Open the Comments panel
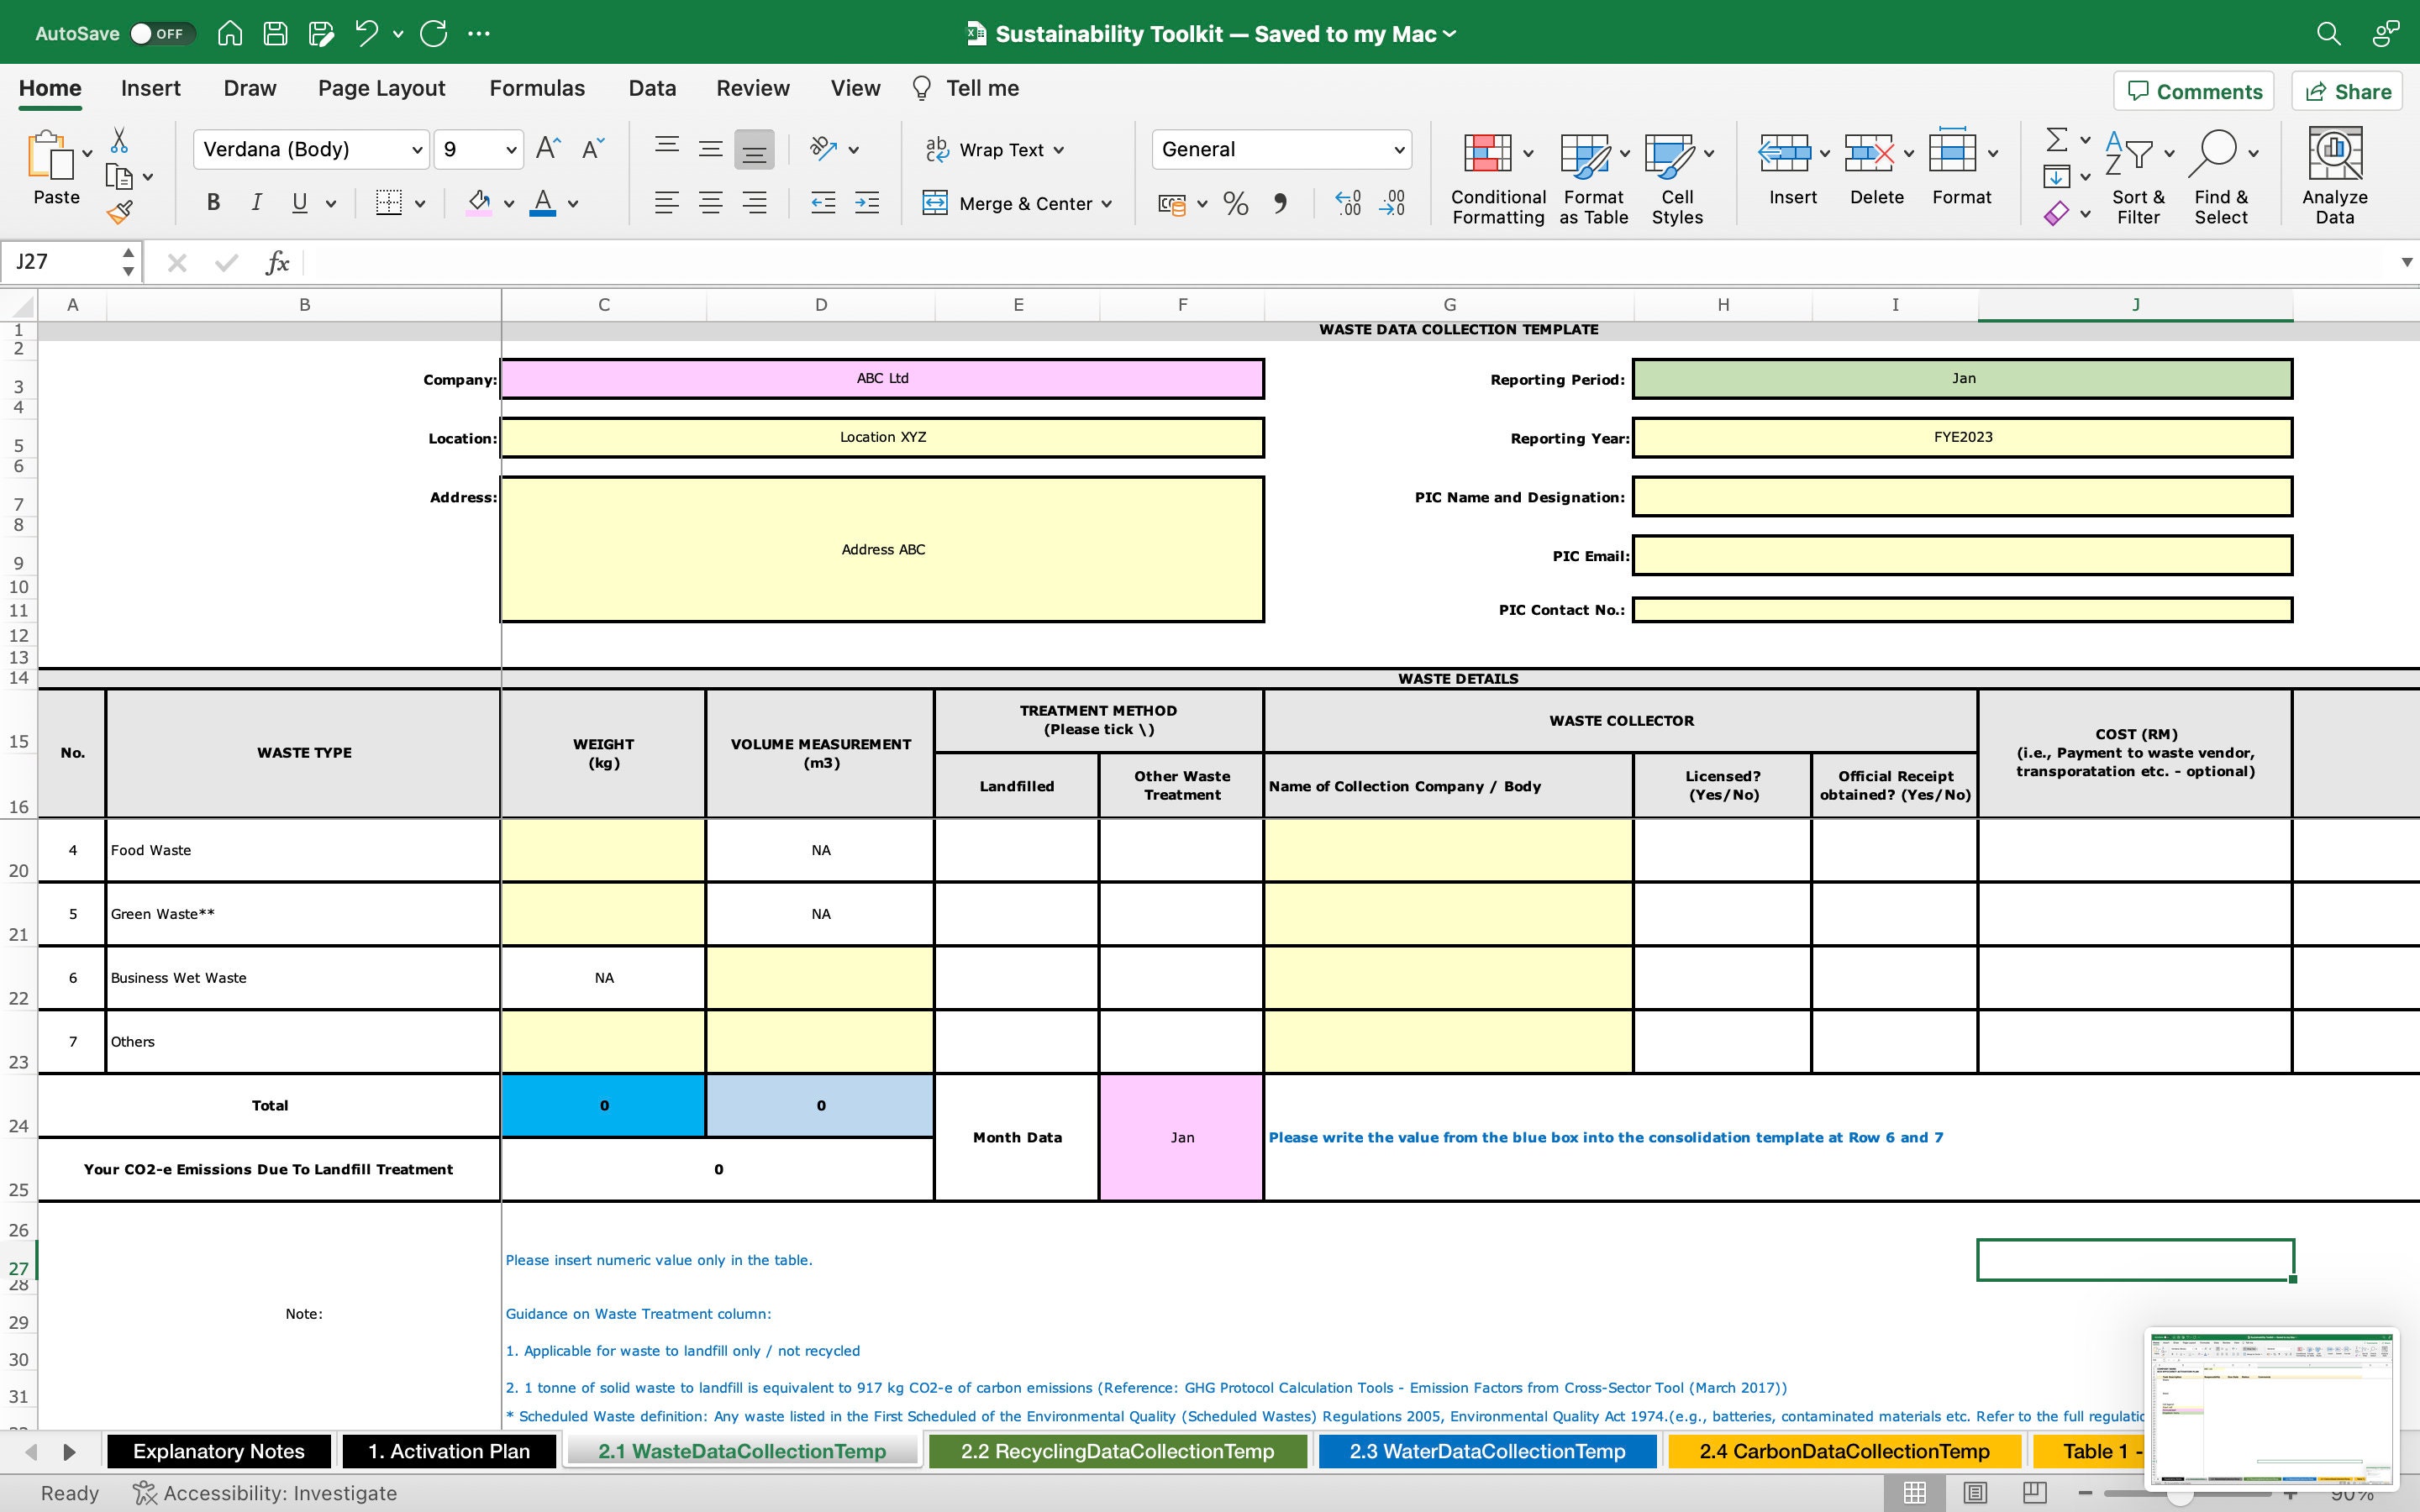Viewport: 2420px width, 1512px height. (x=2193, y=91)
